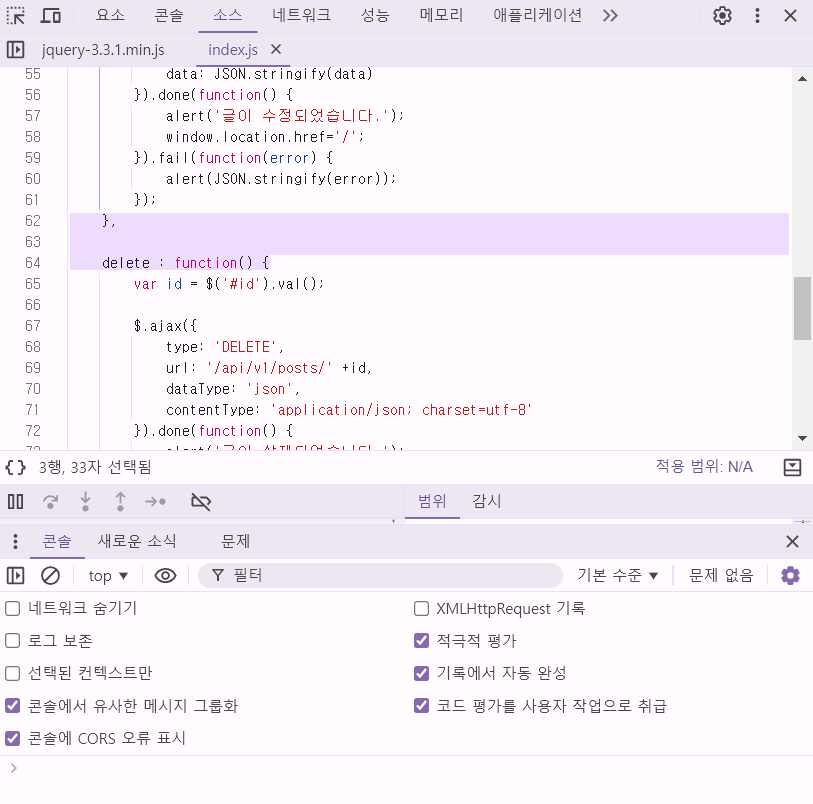Check 선택된 컨텍스트만 checkbox
This screenshot has width=813, height=804.
(12, 673)
